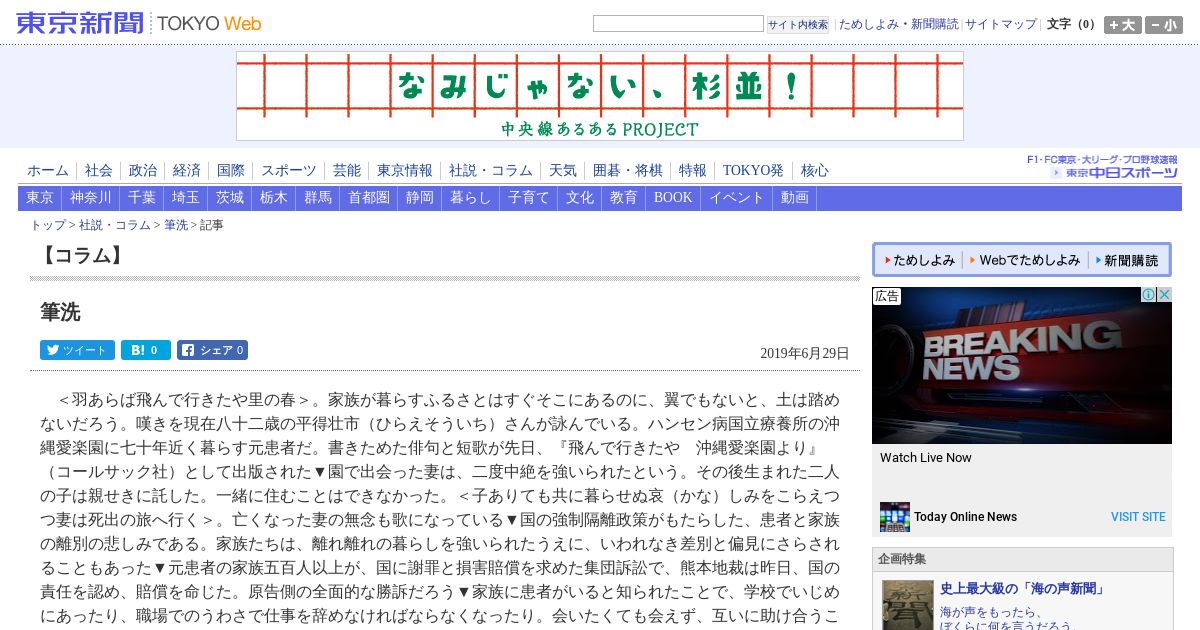Select the 東京 regional tab

(x=40, y=198)
